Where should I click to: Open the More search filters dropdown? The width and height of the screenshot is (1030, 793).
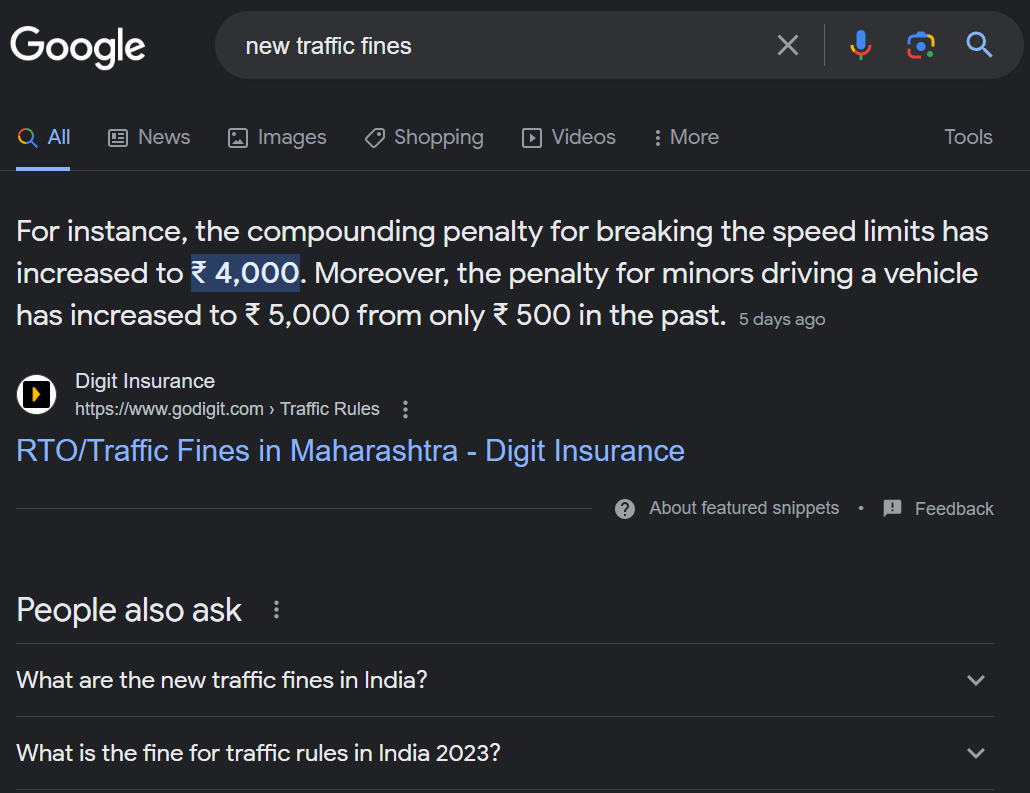pos(686,137)
